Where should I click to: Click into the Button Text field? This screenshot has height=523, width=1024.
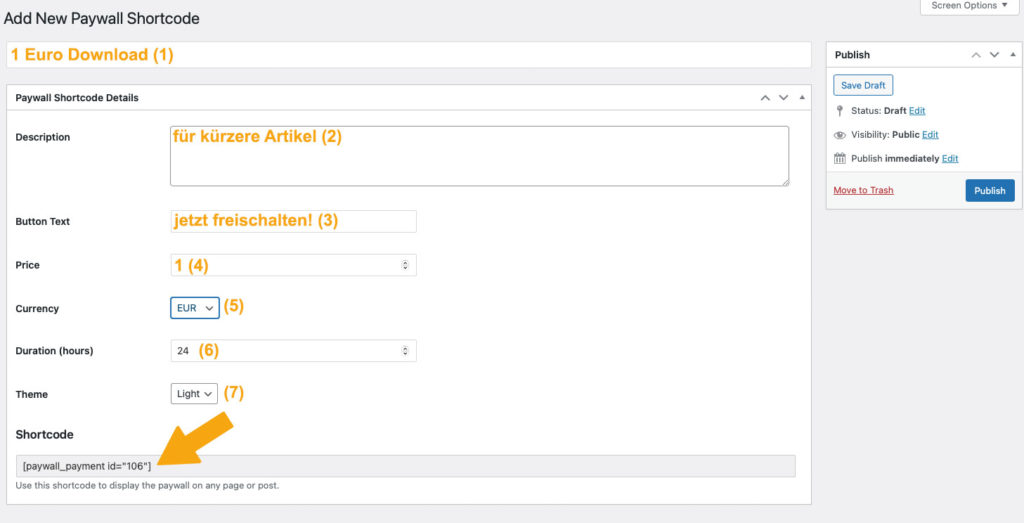coord(293,221)
